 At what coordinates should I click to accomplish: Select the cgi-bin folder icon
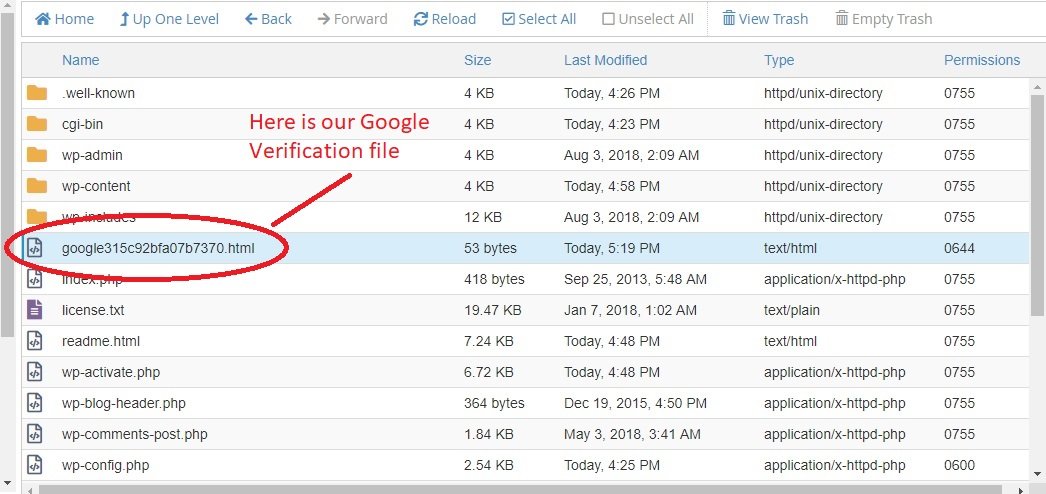(x=37, y=124)
